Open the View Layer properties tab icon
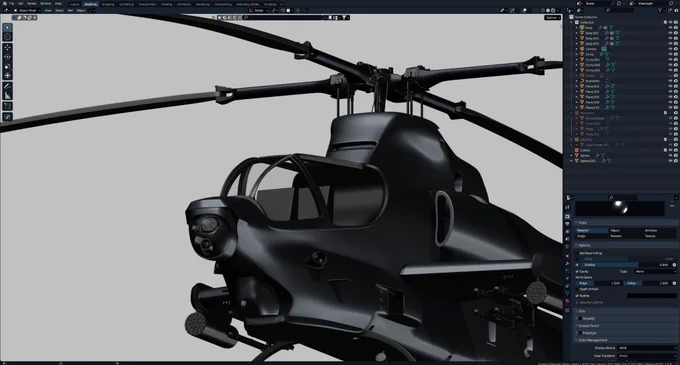680x365 pixels. 567,231
